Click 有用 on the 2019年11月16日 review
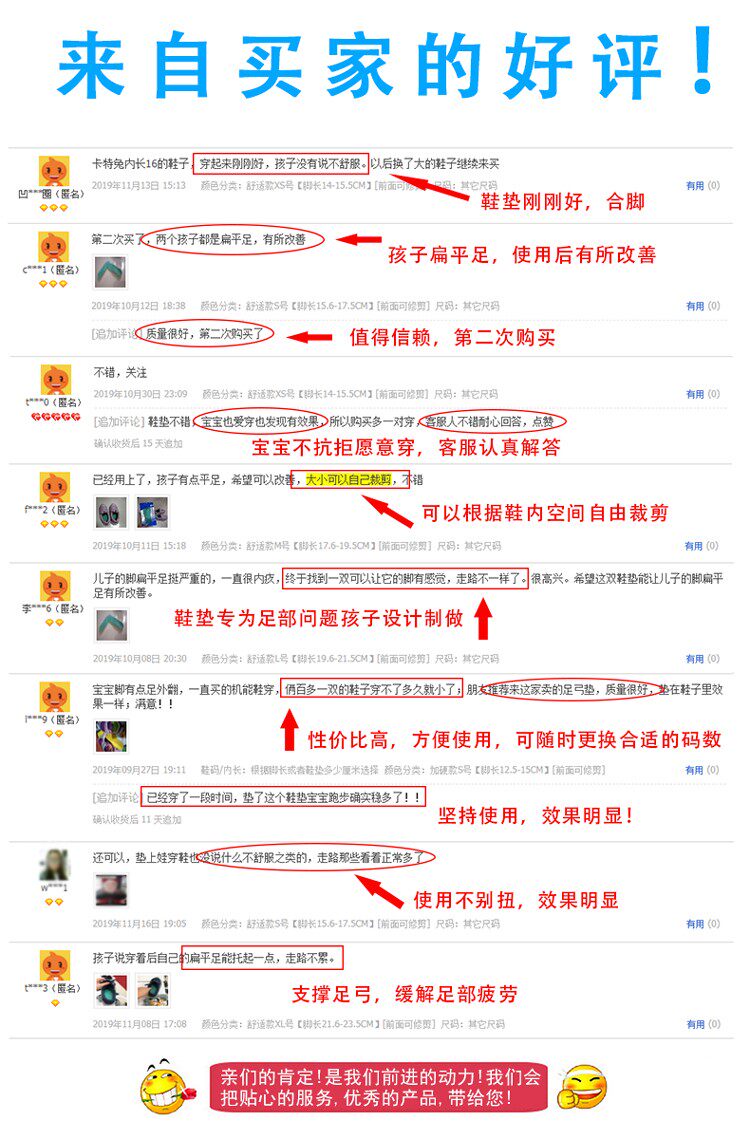Viewport: 750px width, 1139px height. tap(695, 924)
